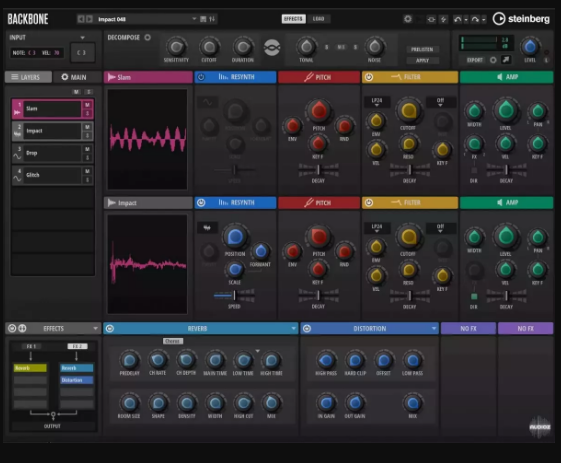Screen dimensions: 561x463
Task: Click the Chorus button in the reverb panel
Action: (173, 341)
